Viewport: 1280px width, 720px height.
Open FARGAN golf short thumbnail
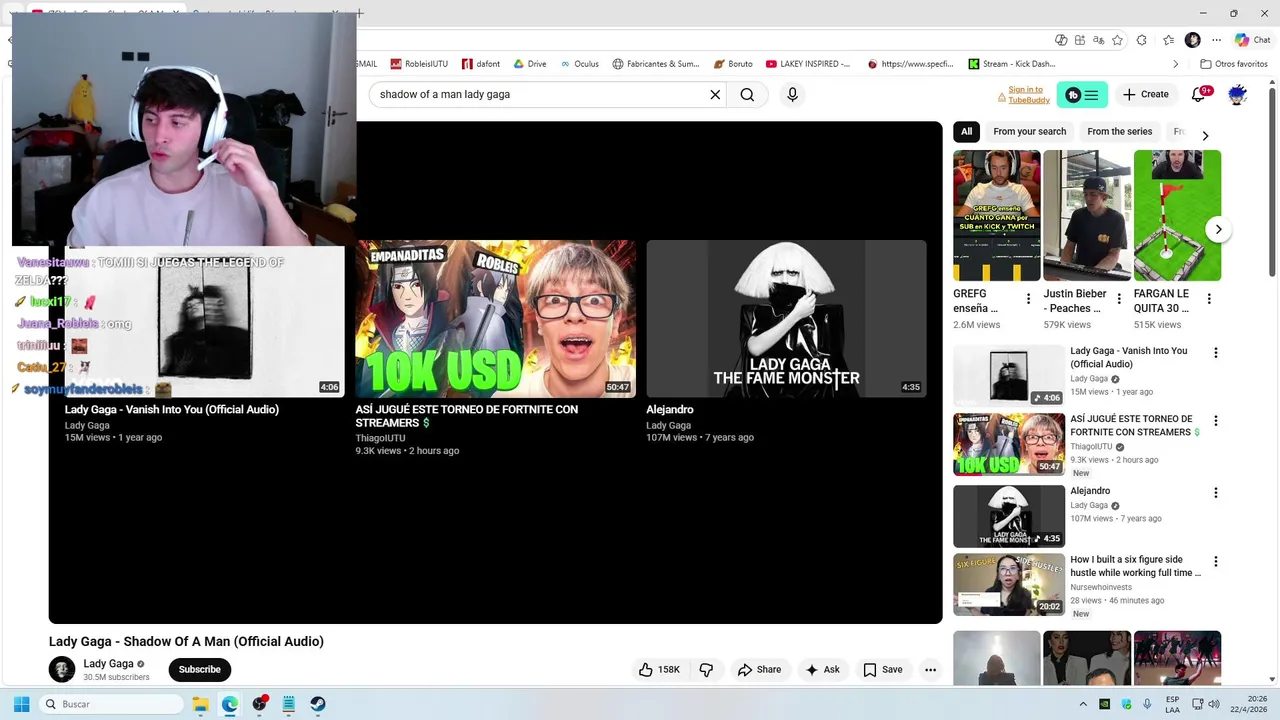1177,215
